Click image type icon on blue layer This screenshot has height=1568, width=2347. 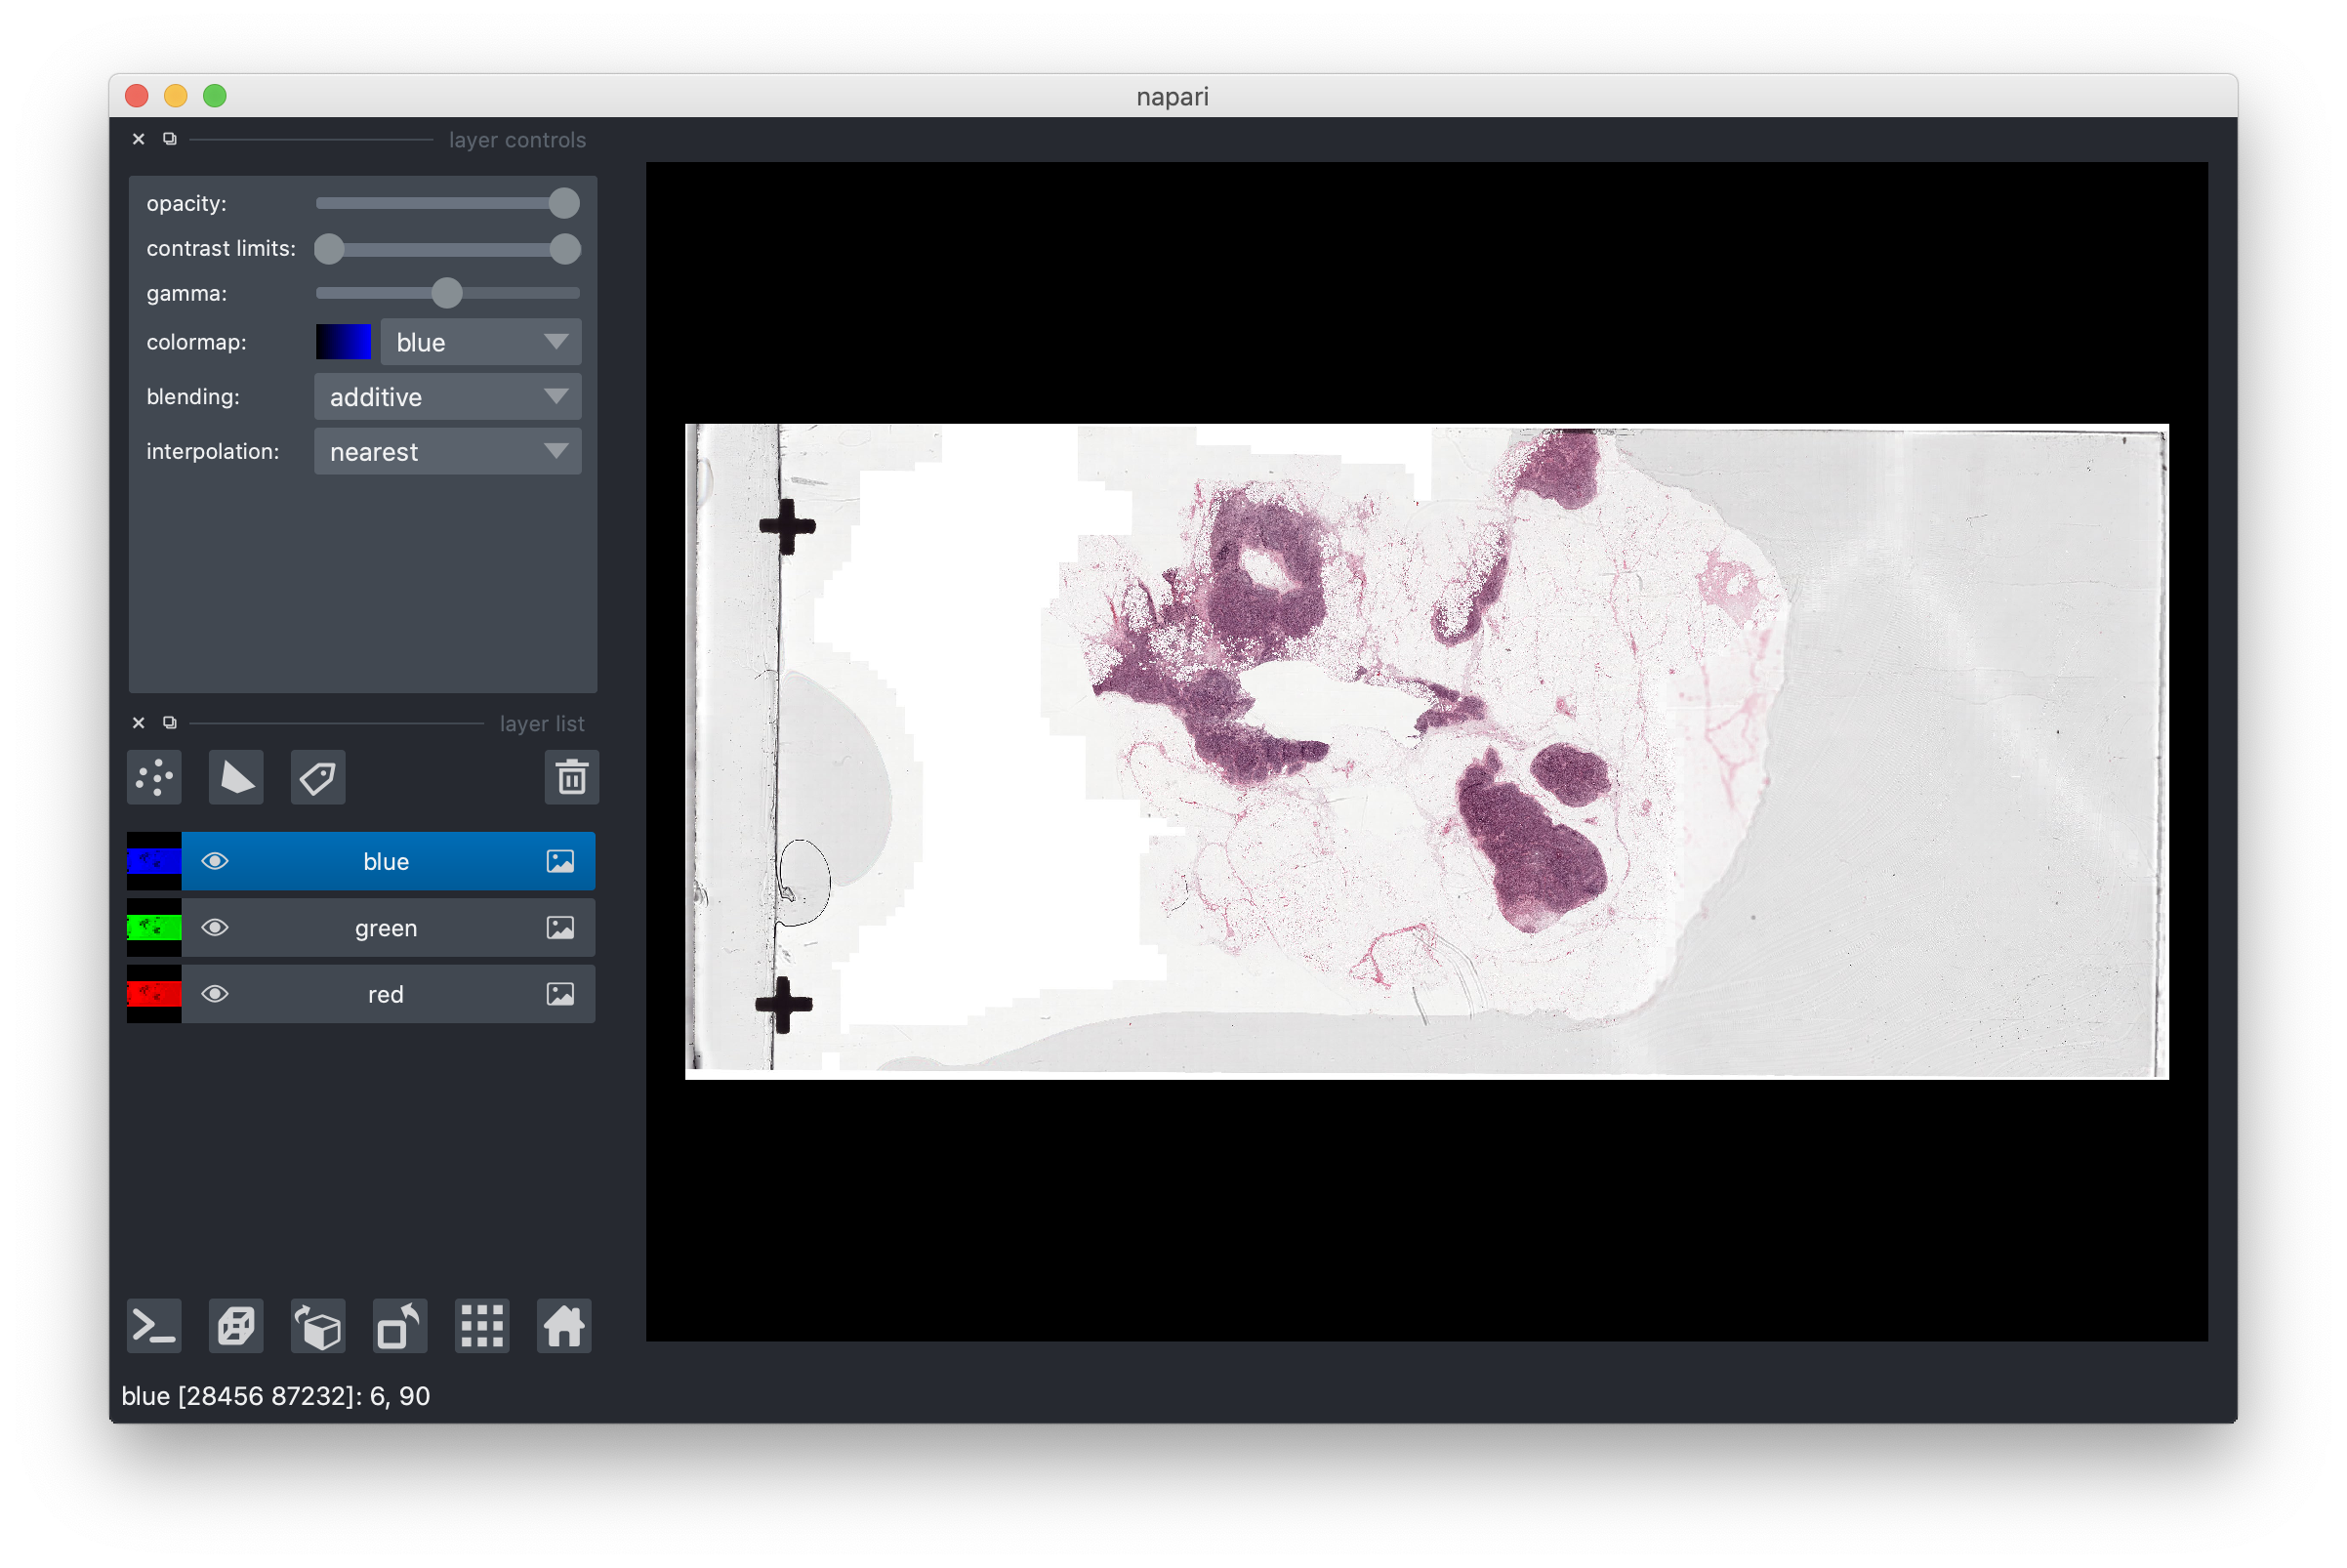(x=560, y=862)
